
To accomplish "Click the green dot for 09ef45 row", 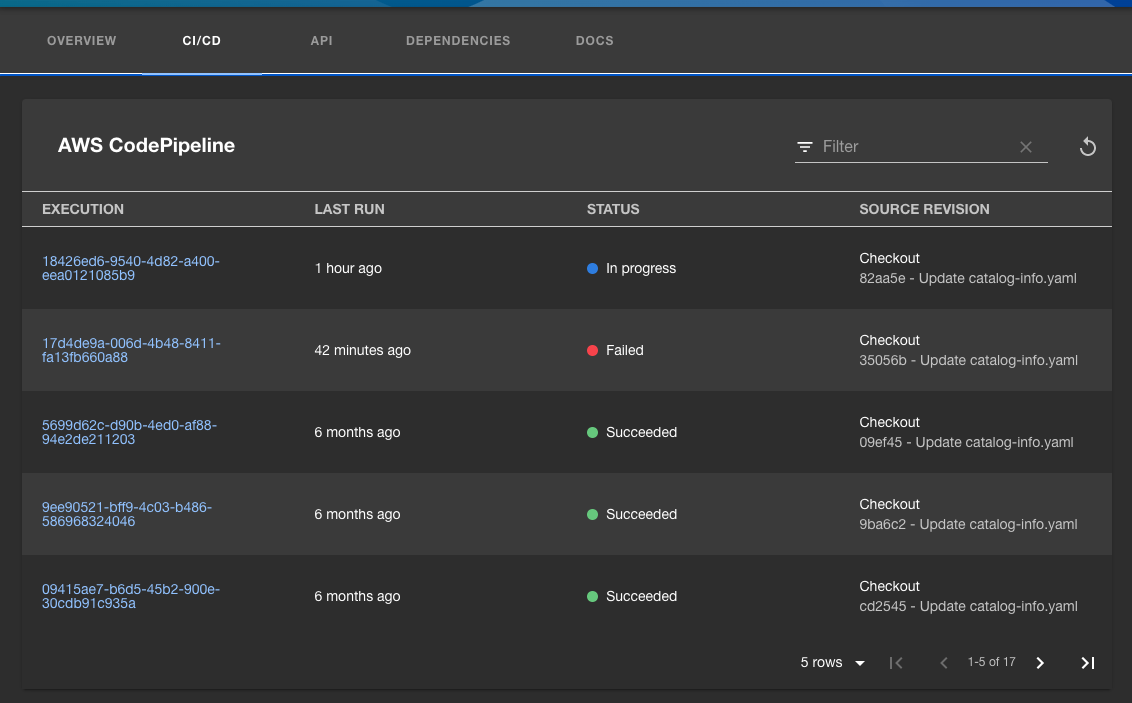I will 593,432.
